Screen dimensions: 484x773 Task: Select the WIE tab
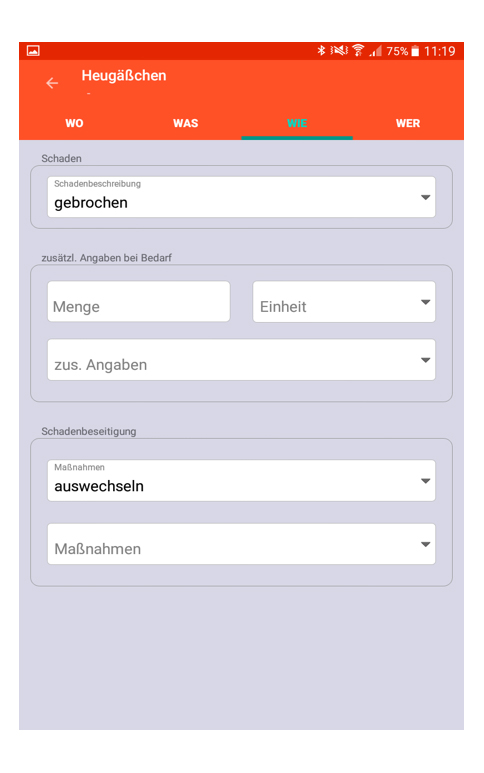point(297,123)
